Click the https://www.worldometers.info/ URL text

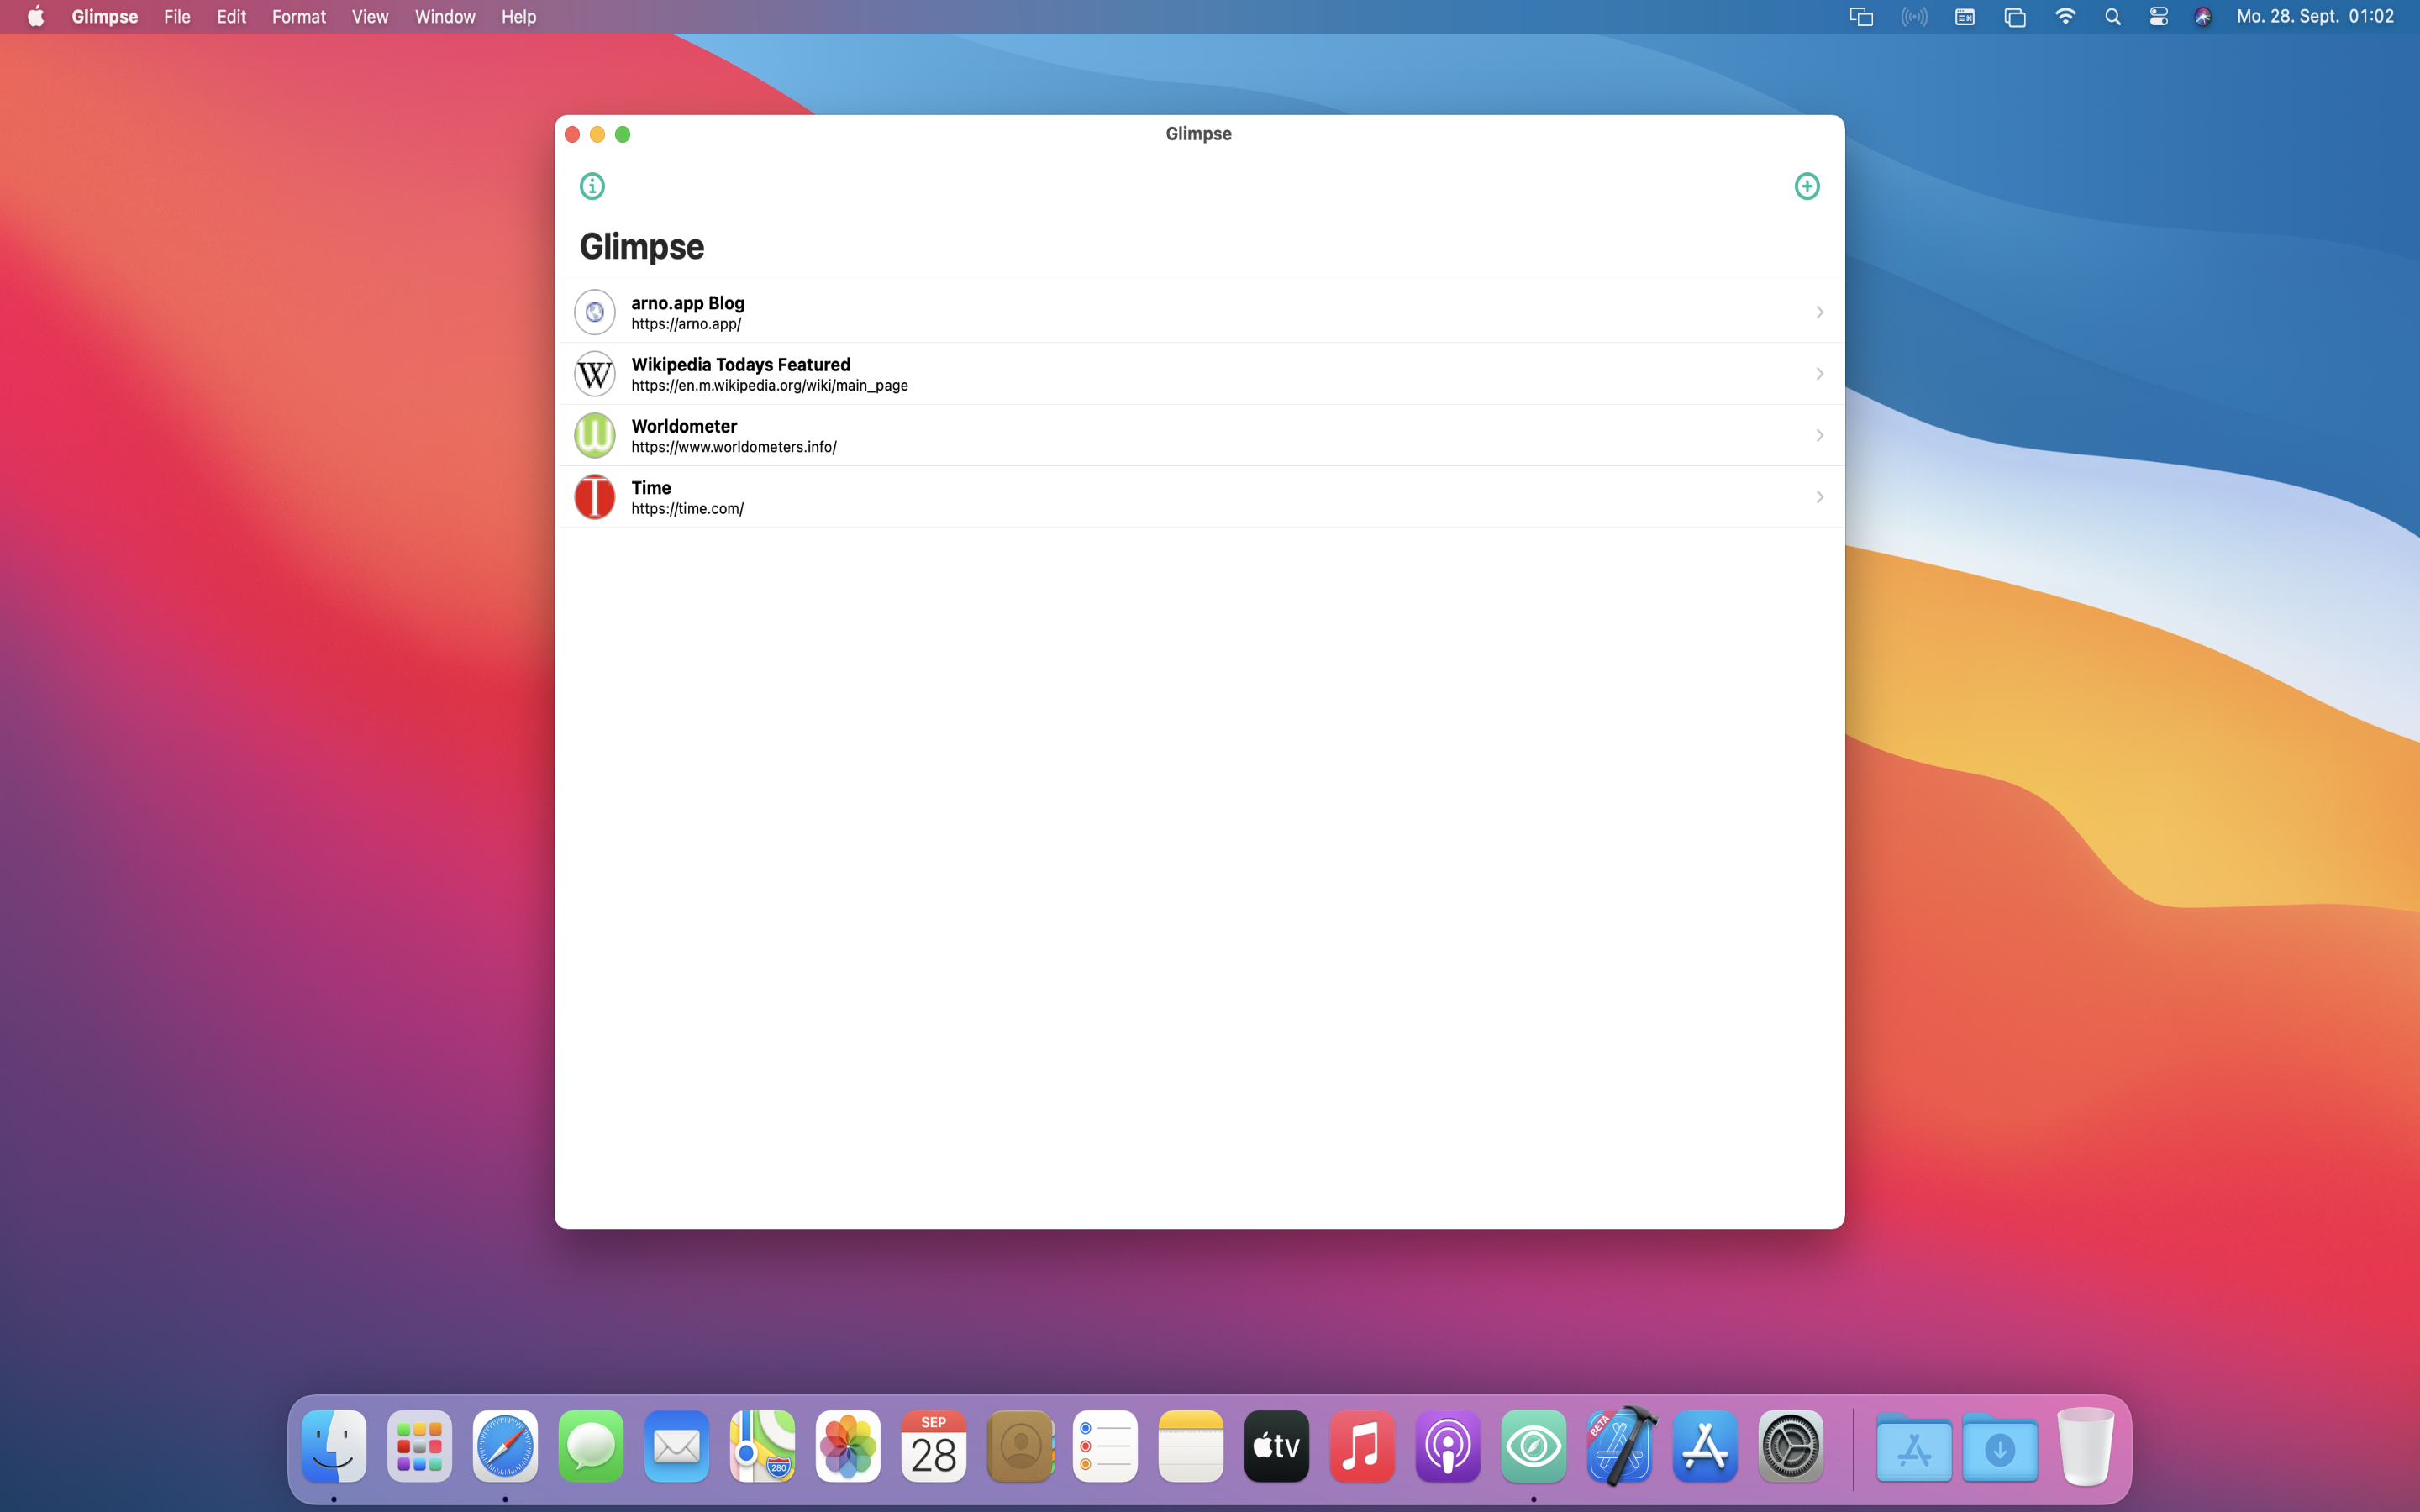tap(733, 447)
